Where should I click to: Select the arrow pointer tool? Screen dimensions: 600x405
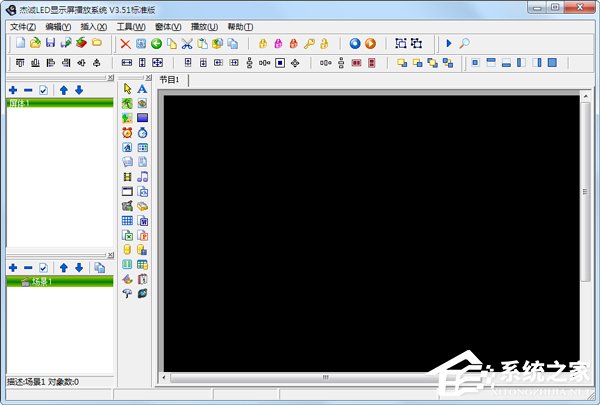[x=127, y=89]
